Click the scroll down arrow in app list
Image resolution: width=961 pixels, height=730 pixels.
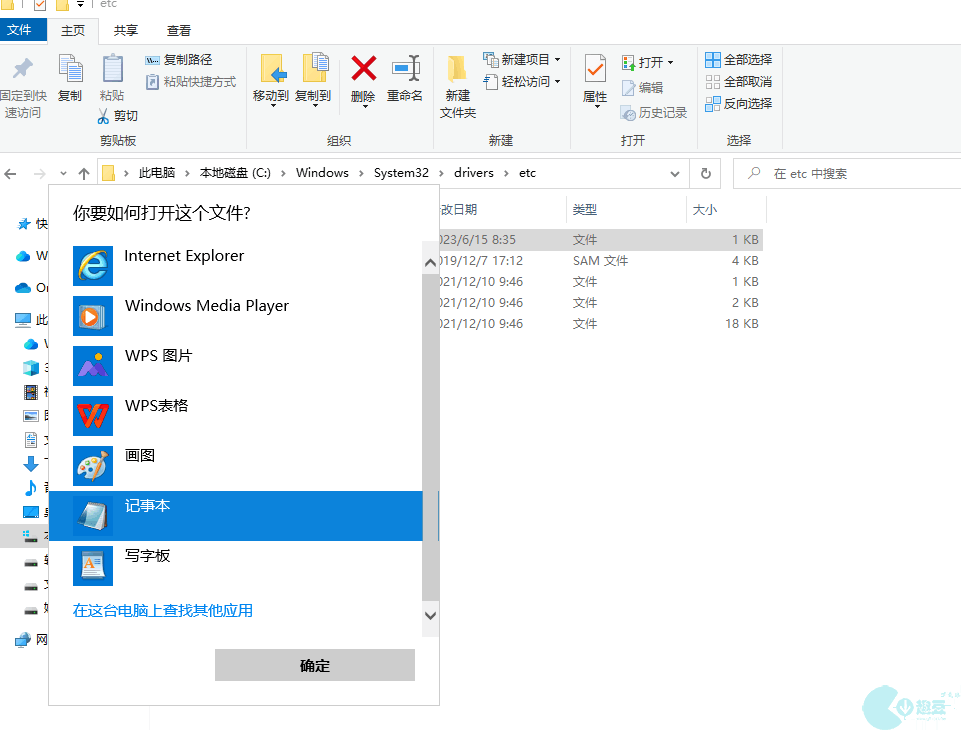tap(431, 616)
